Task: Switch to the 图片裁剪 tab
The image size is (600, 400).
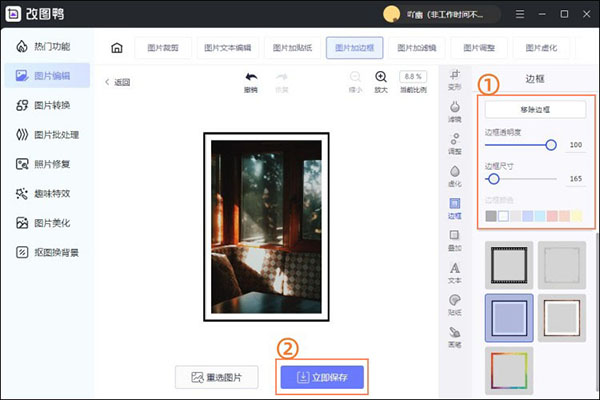Action: click(x=162, y=47)
